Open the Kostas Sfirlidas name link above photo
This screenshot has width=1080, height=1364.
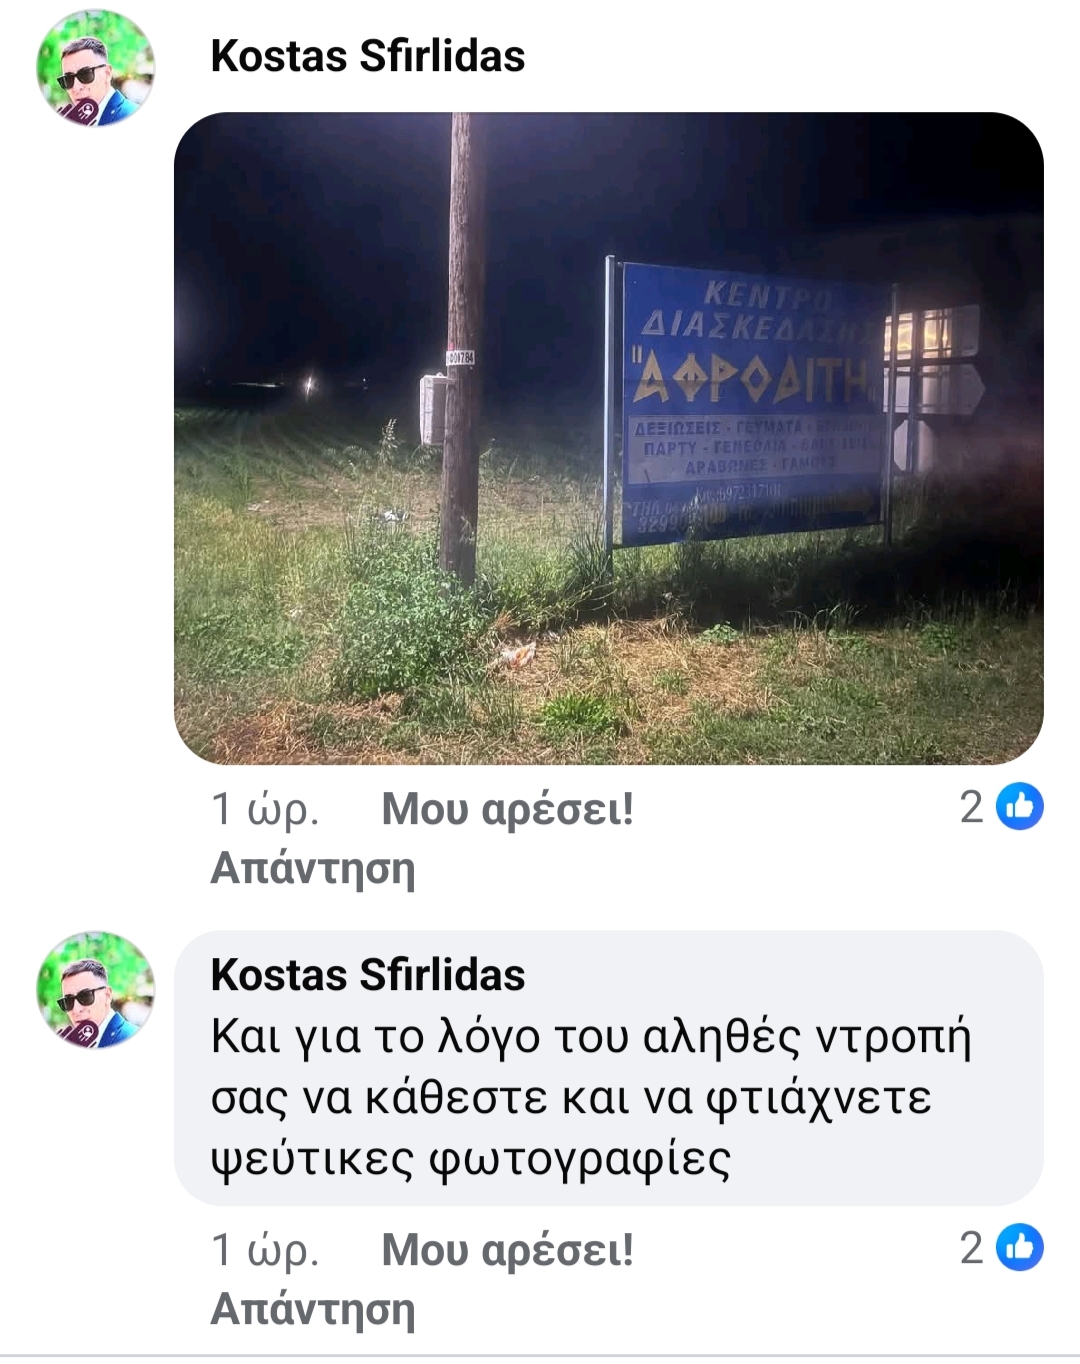click(367, 56)
